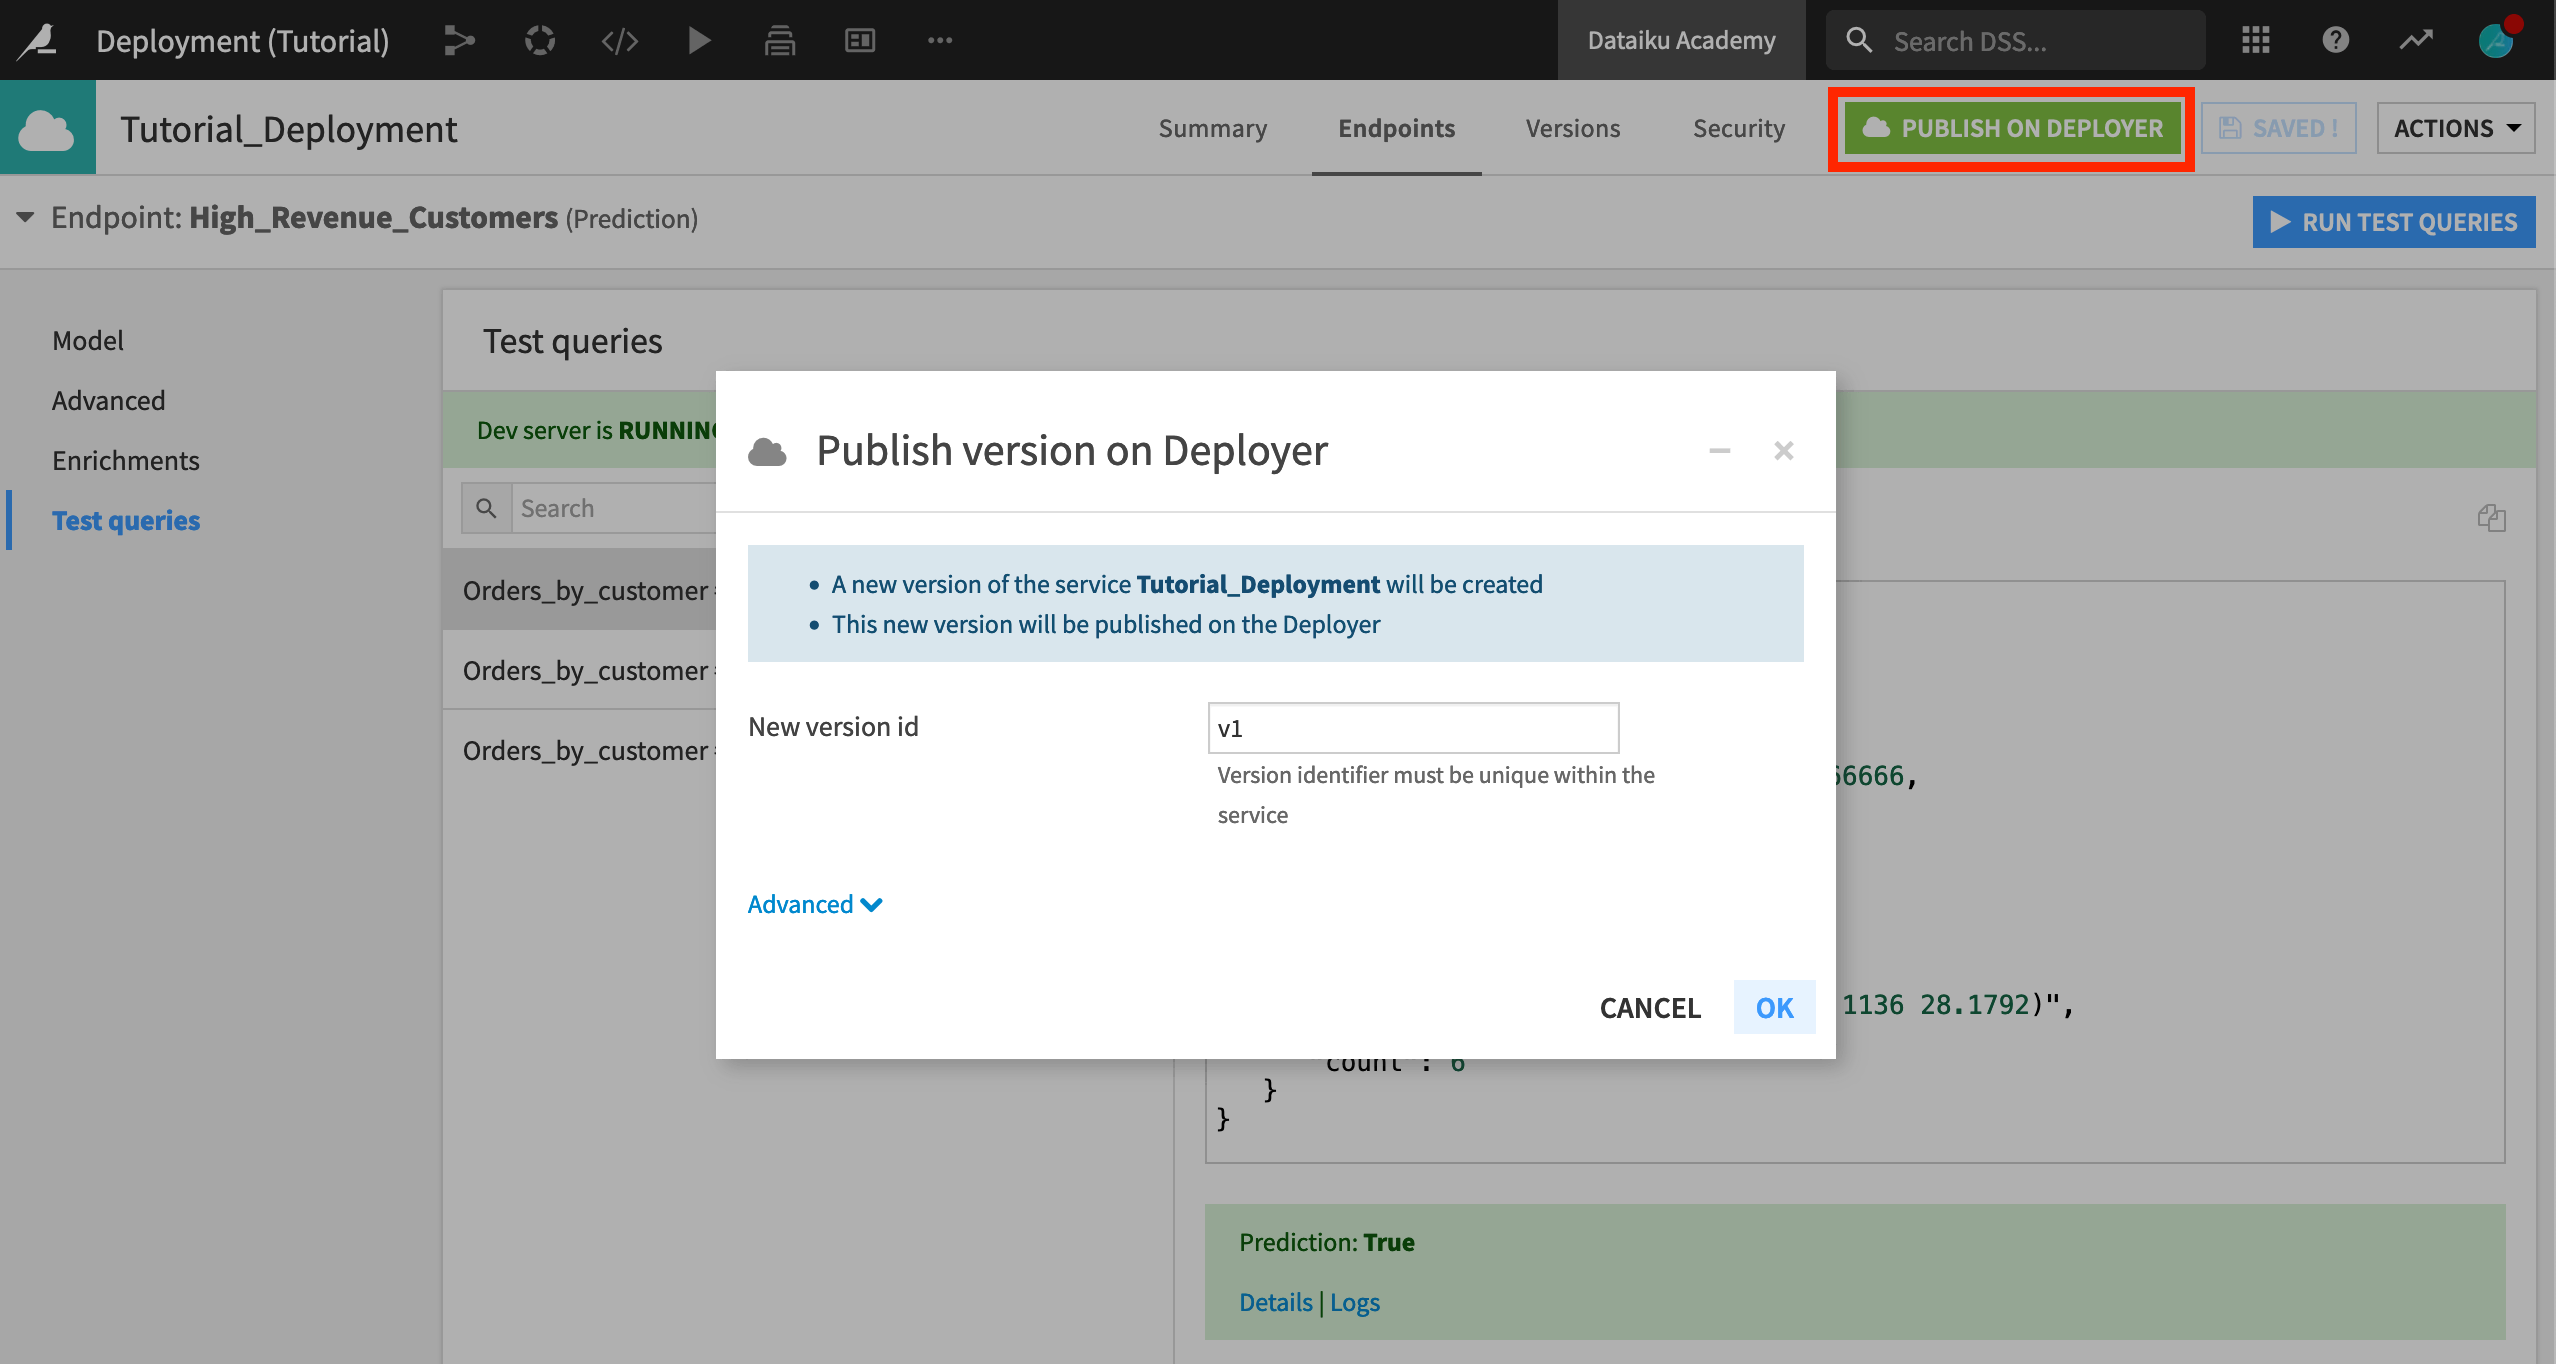
Task: Expand the Advanced options in dialog
Action: point(815,904)
